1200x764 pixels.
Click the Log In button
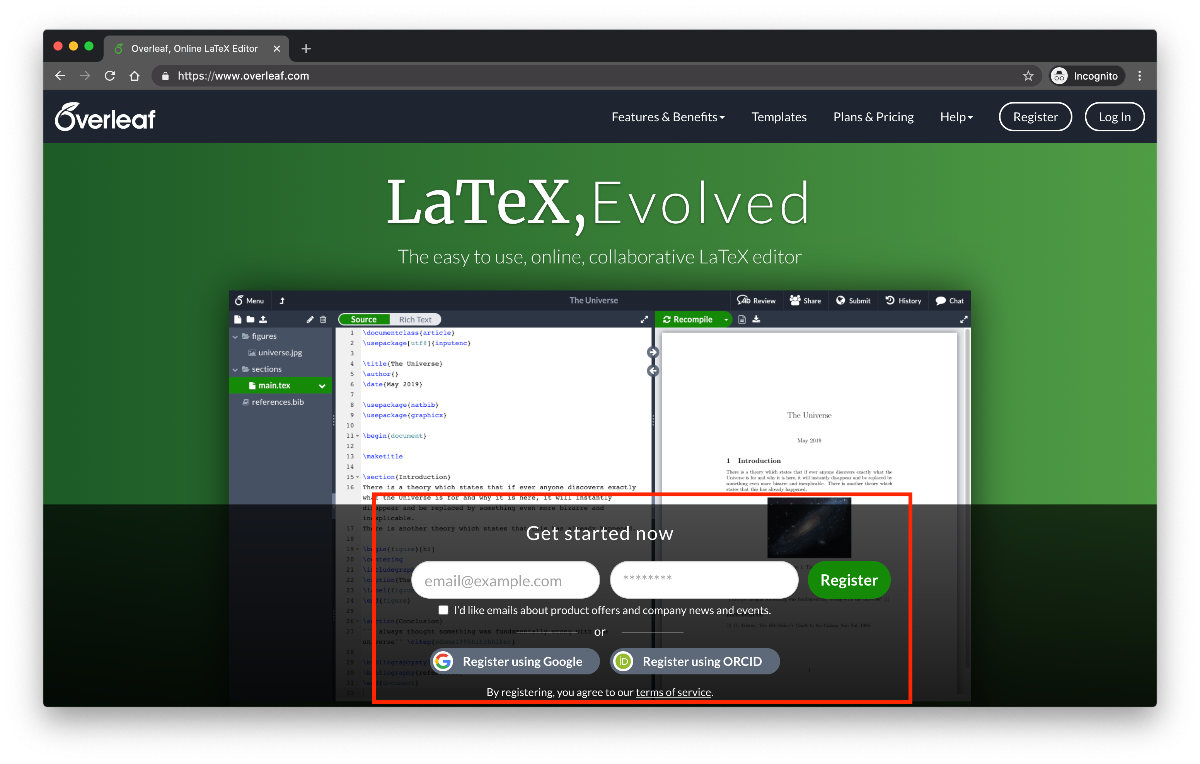[1114, 117]
